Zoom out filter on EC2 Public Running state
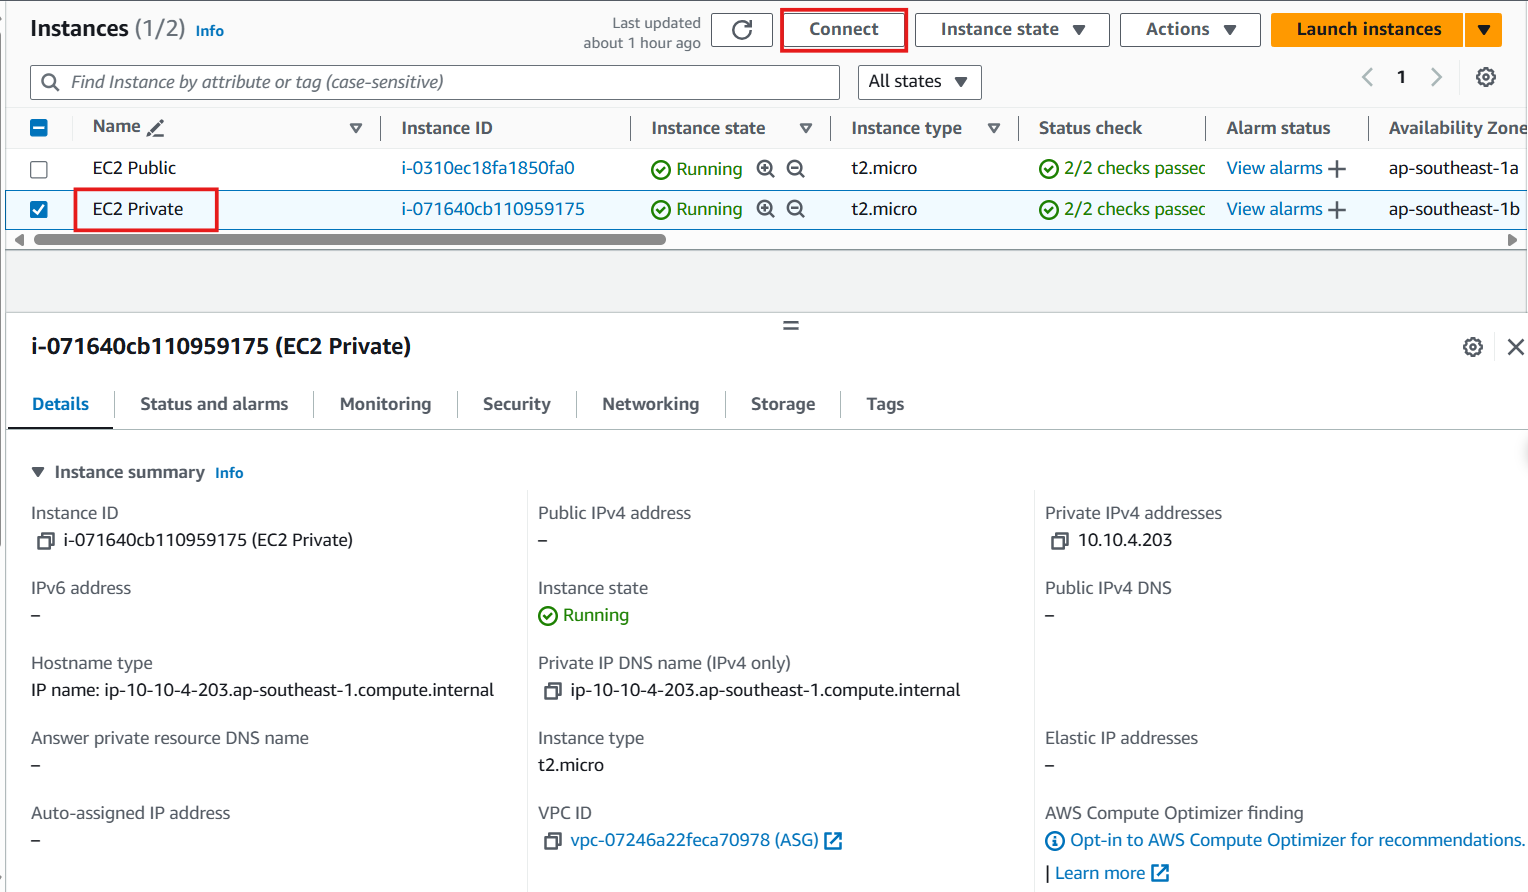The width and height of the screenshot is (1528, 892). coord(796,168)
